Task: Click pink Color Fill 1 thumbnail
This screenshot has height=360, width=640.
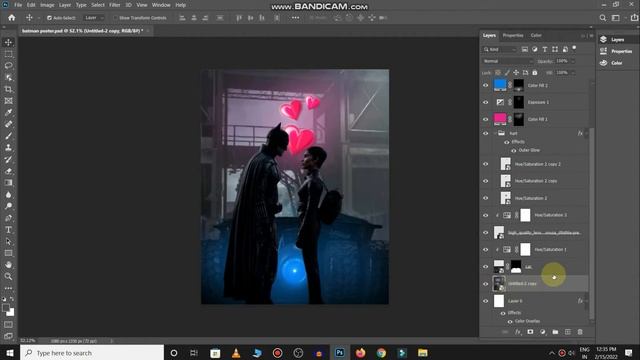Action: [x=500, y=119]
